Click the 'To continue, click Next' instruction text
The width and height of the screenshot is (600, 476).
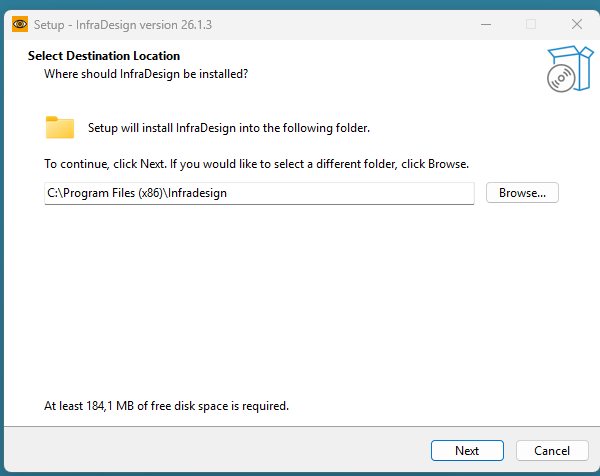pyautogui.click(x=256, y=163)
